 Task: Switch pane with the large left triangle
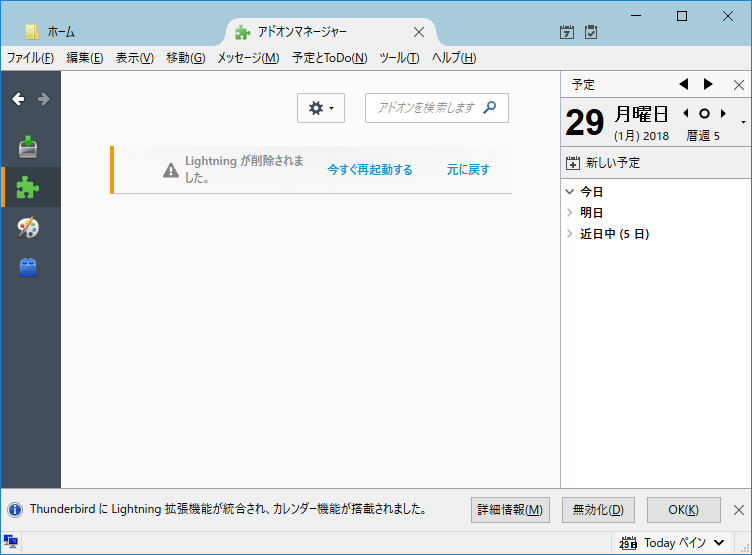(x=684, y=84)
